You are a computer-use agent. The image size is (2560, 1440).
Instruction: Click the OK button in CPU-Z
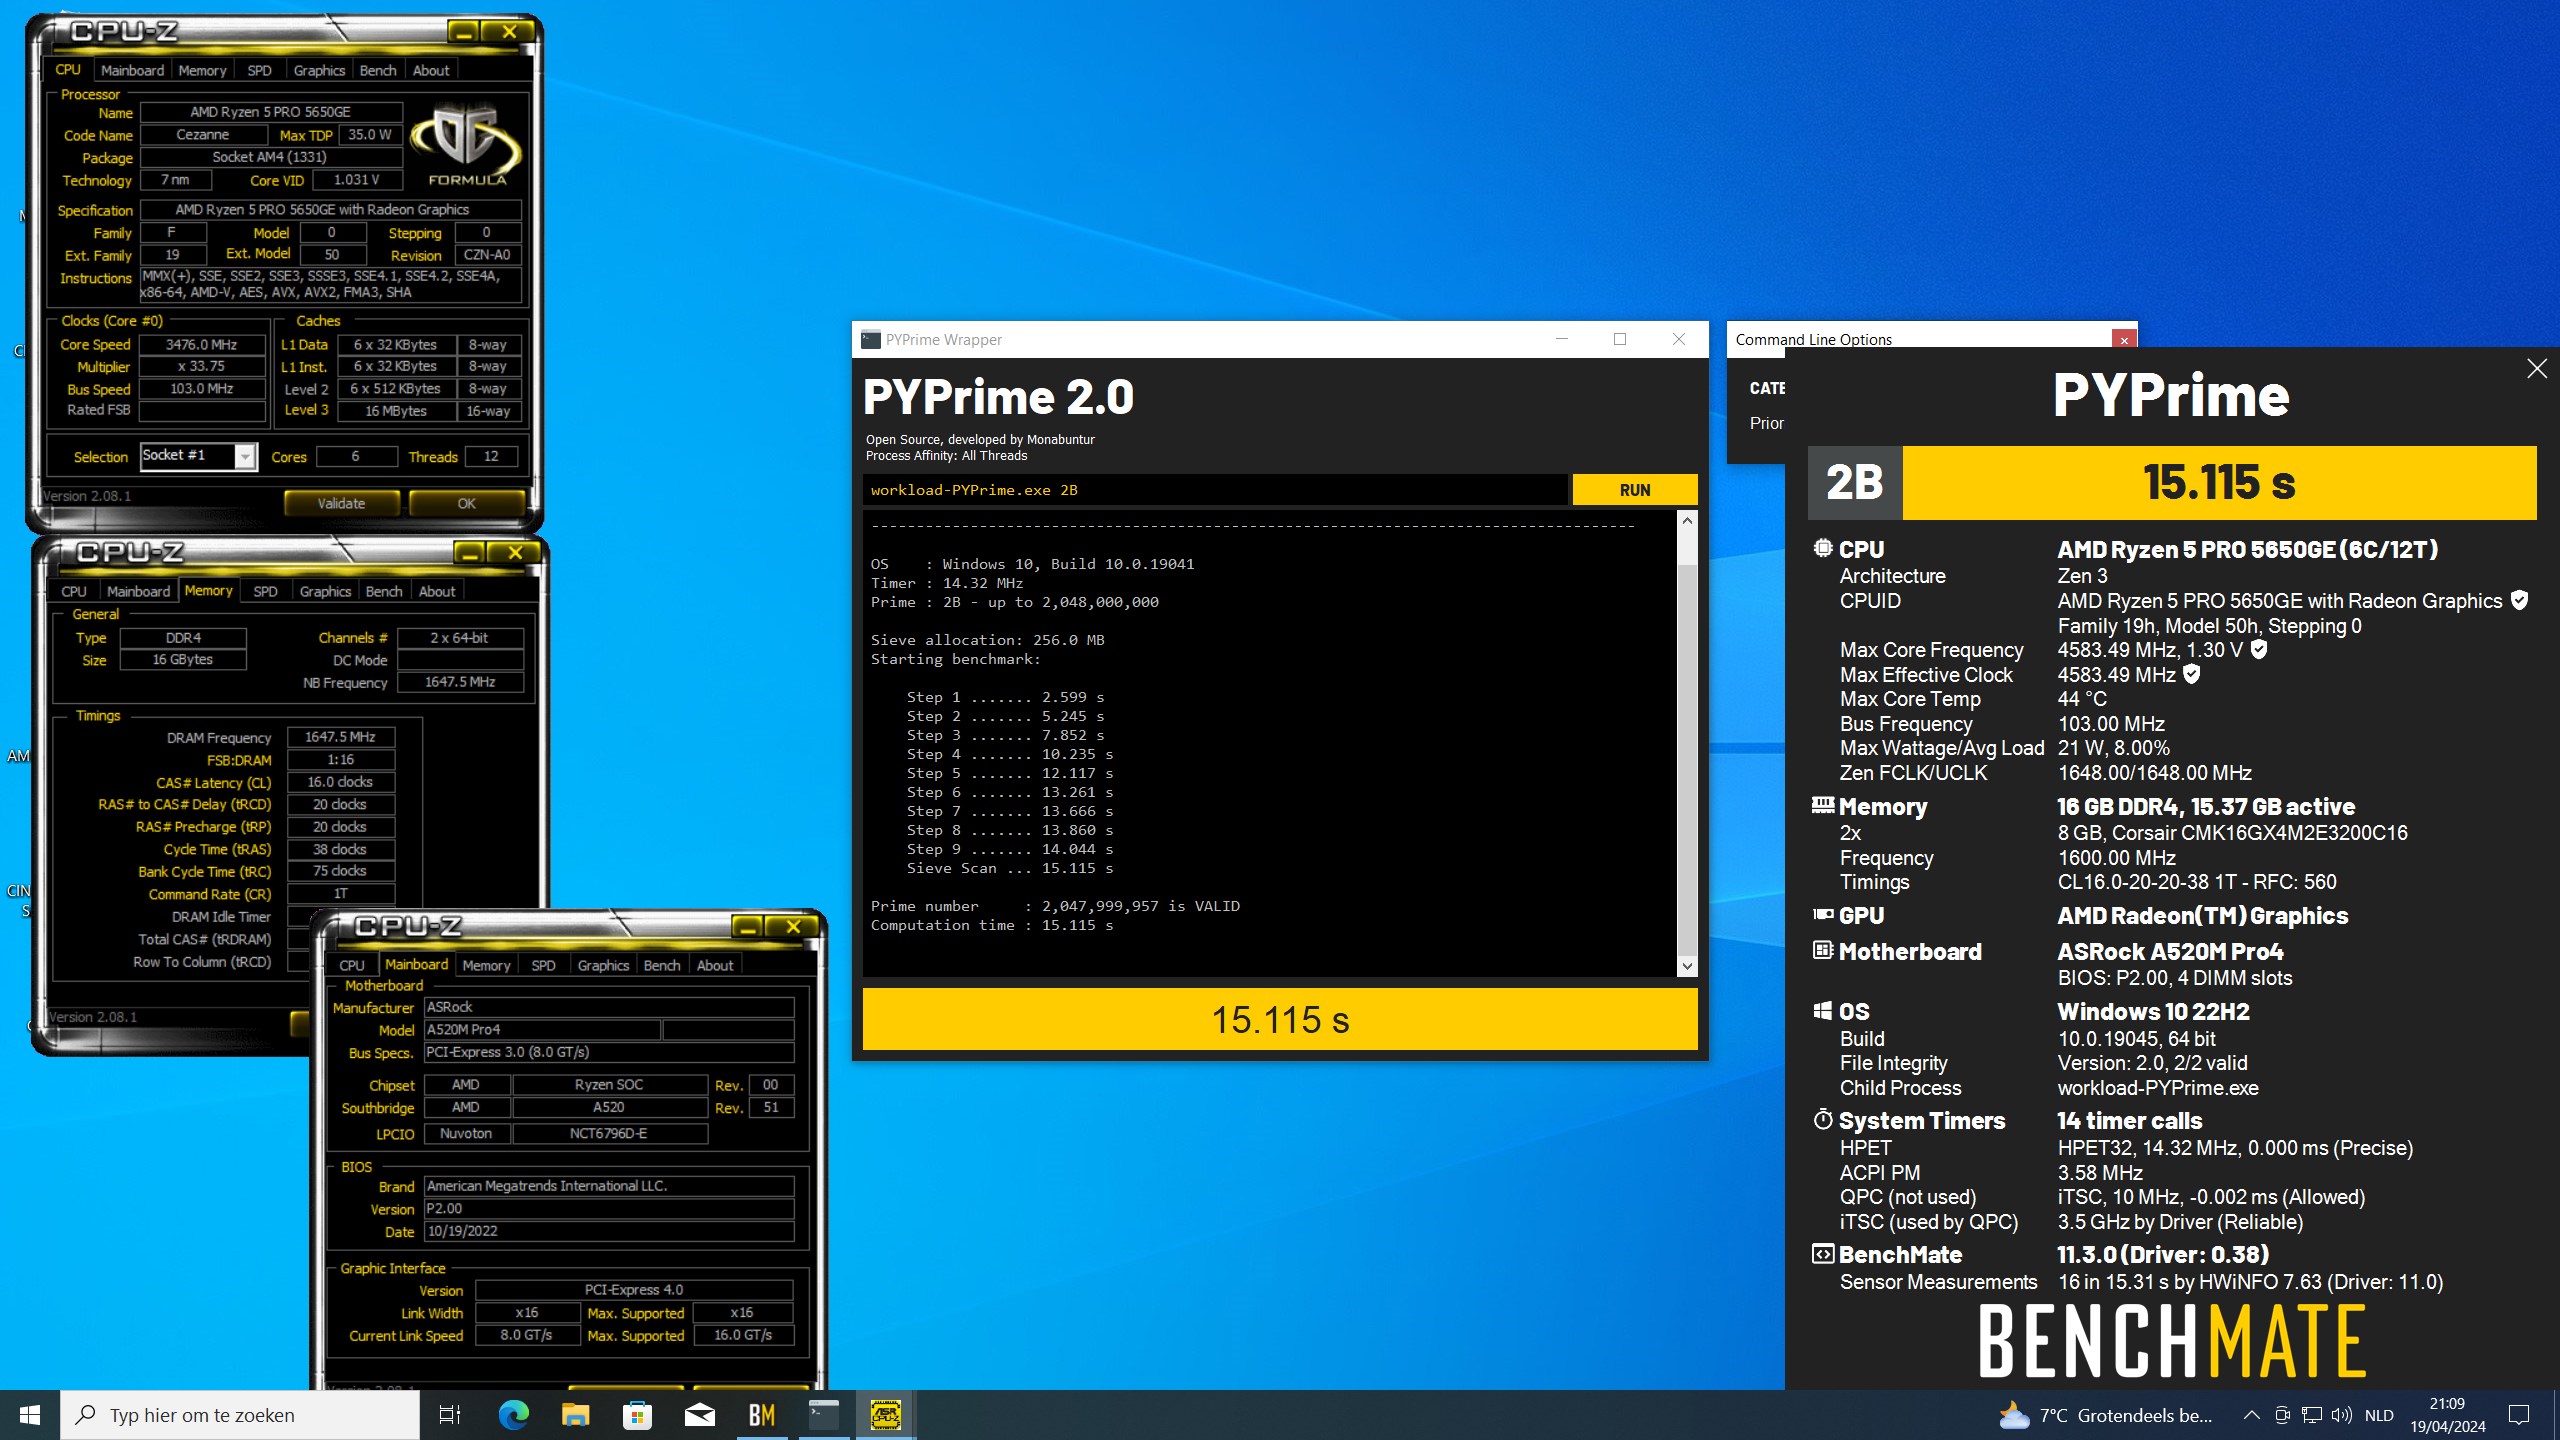(x=466, y=503)
